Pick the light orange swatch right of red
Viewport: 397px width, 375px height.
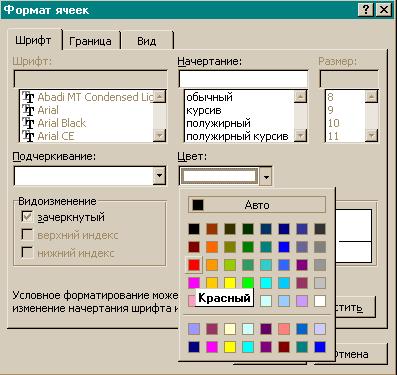212,265
